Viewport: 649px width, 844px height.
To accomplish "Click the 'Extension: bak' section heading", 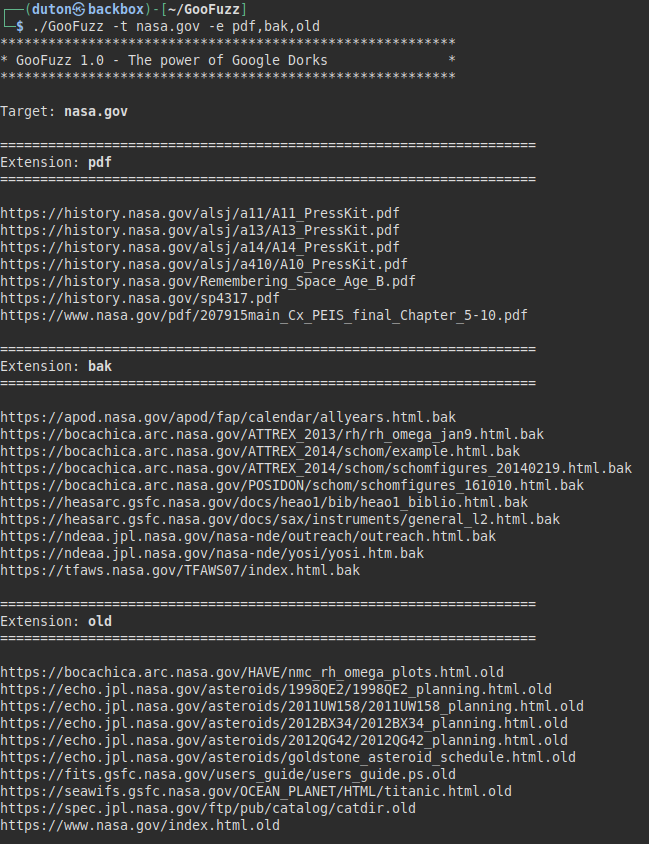I will click(56, 366).
